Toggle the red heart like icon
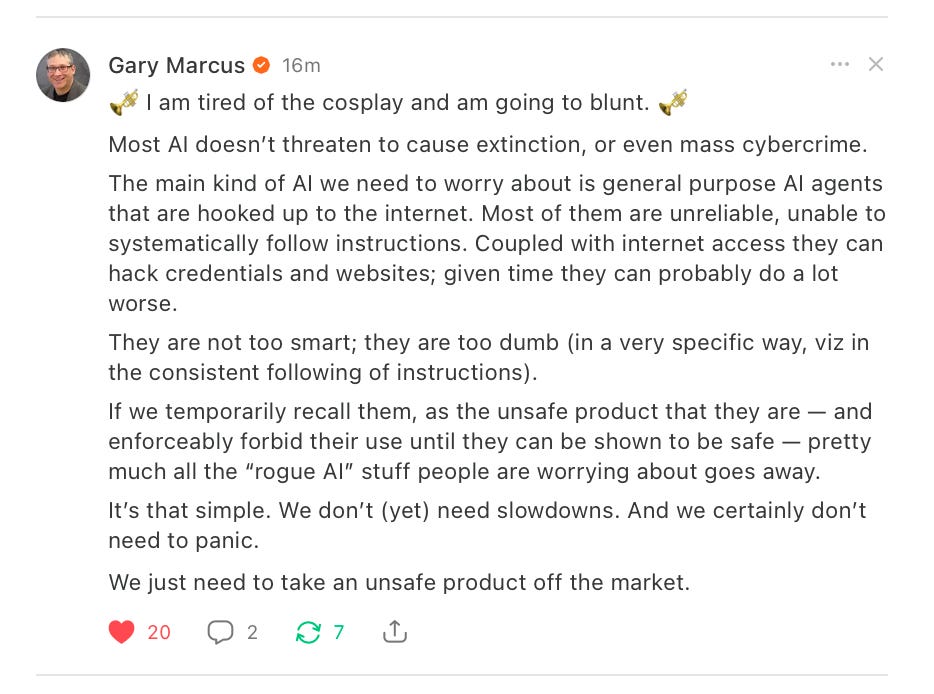 coord(122,631)
